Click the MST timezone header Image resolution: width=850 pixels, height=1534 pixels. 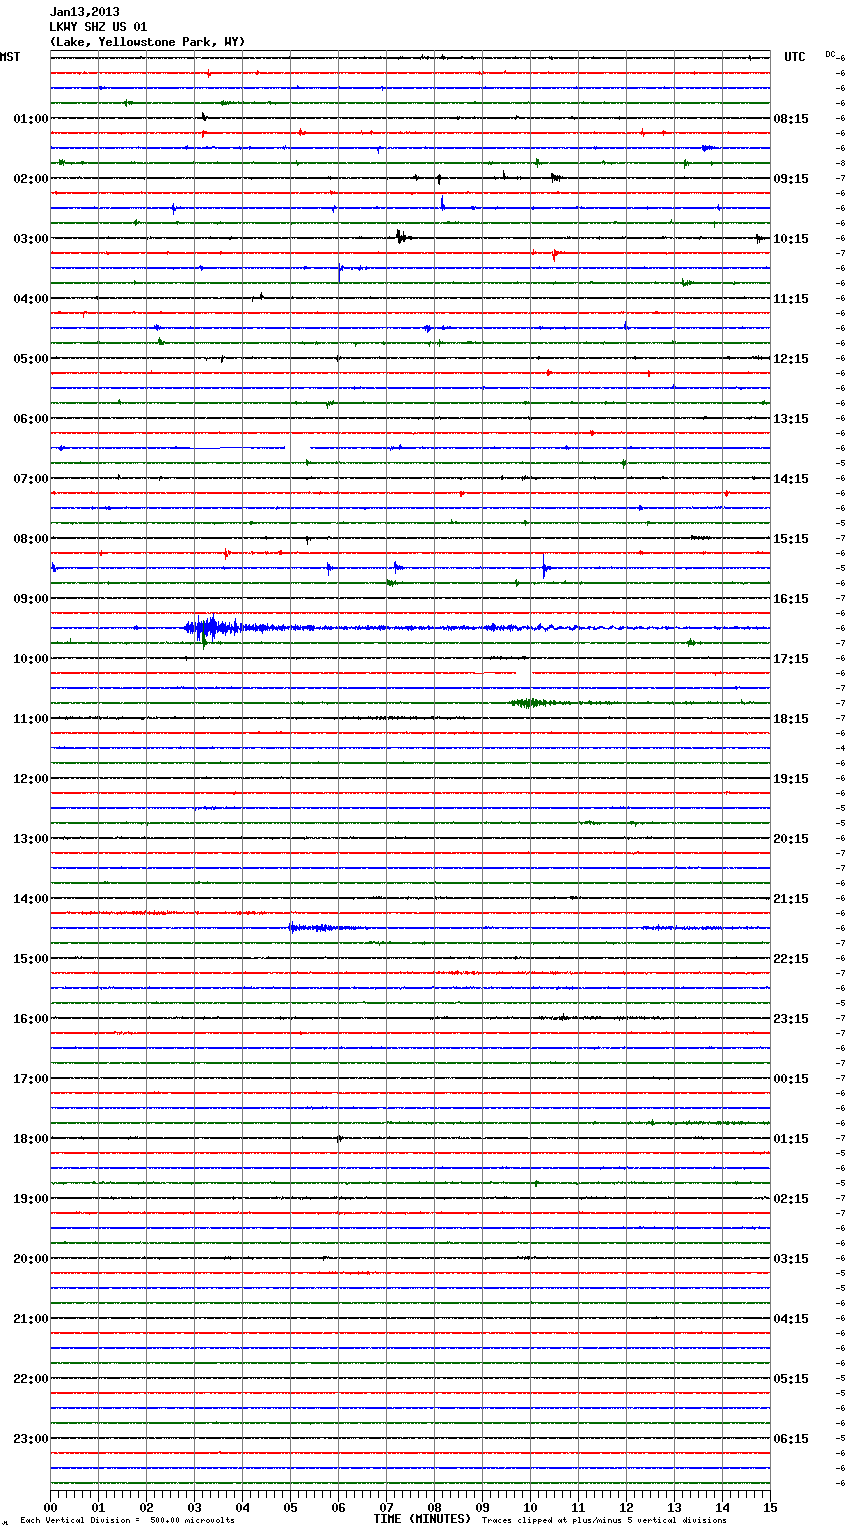pyautogui.click(x=10, y=57)
